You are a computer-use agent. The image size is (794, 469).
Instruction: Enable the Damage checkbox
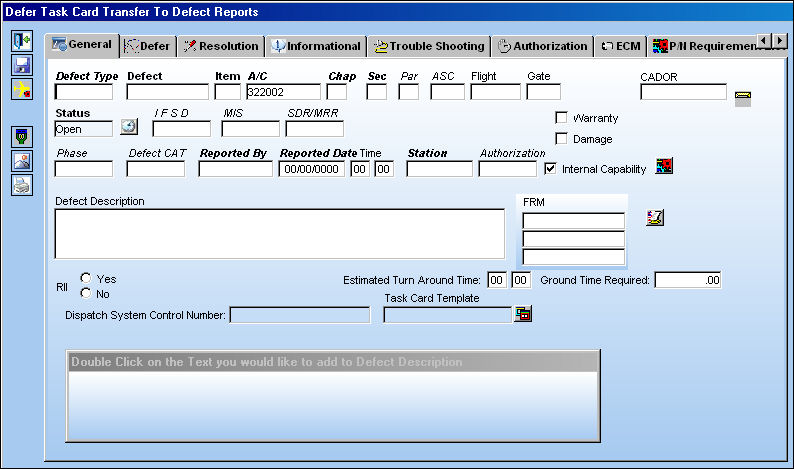pyautogui.click(x=561, y=139)
